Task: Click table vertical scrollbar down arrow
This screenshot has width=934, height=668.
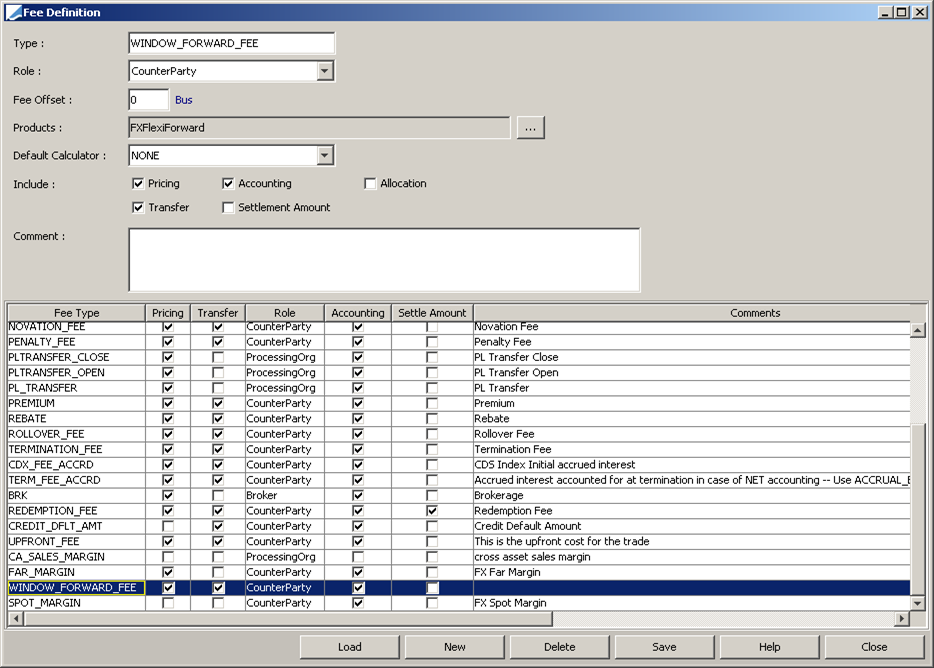Action: click(917, 603)
